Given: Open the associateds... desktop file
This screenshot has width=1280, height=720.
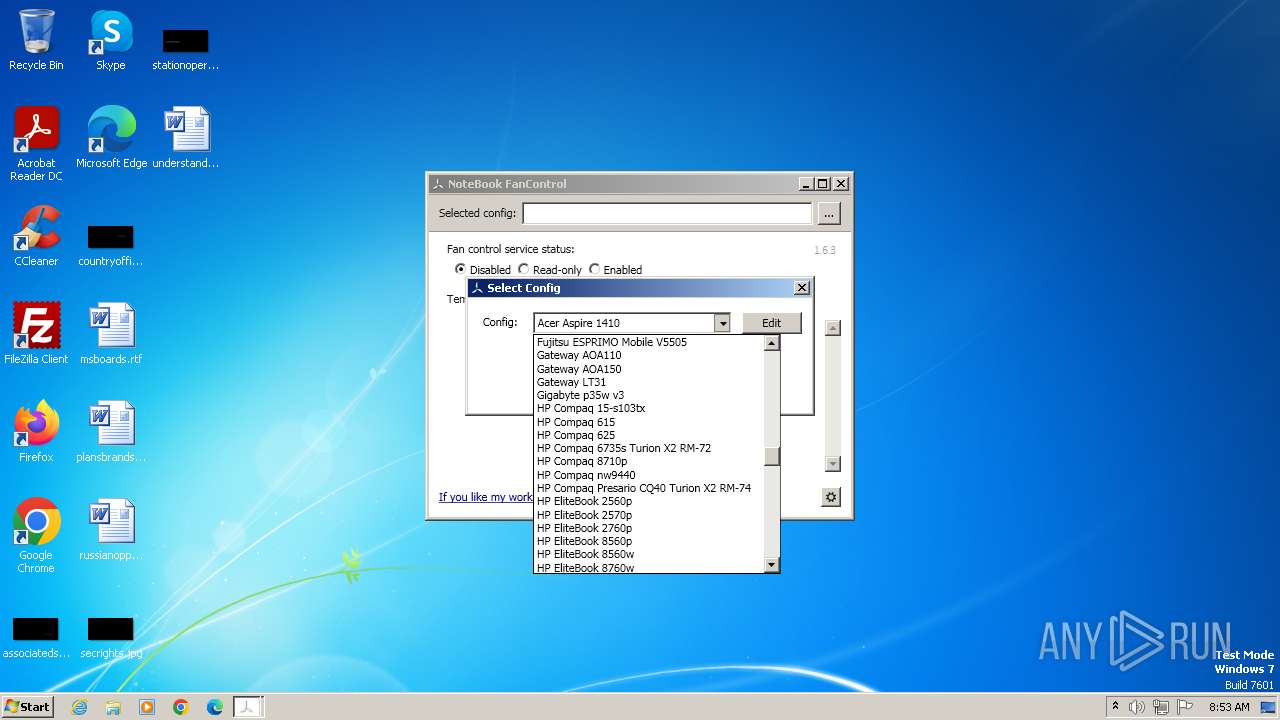Looking at the screenshot, I should [36, 637].
